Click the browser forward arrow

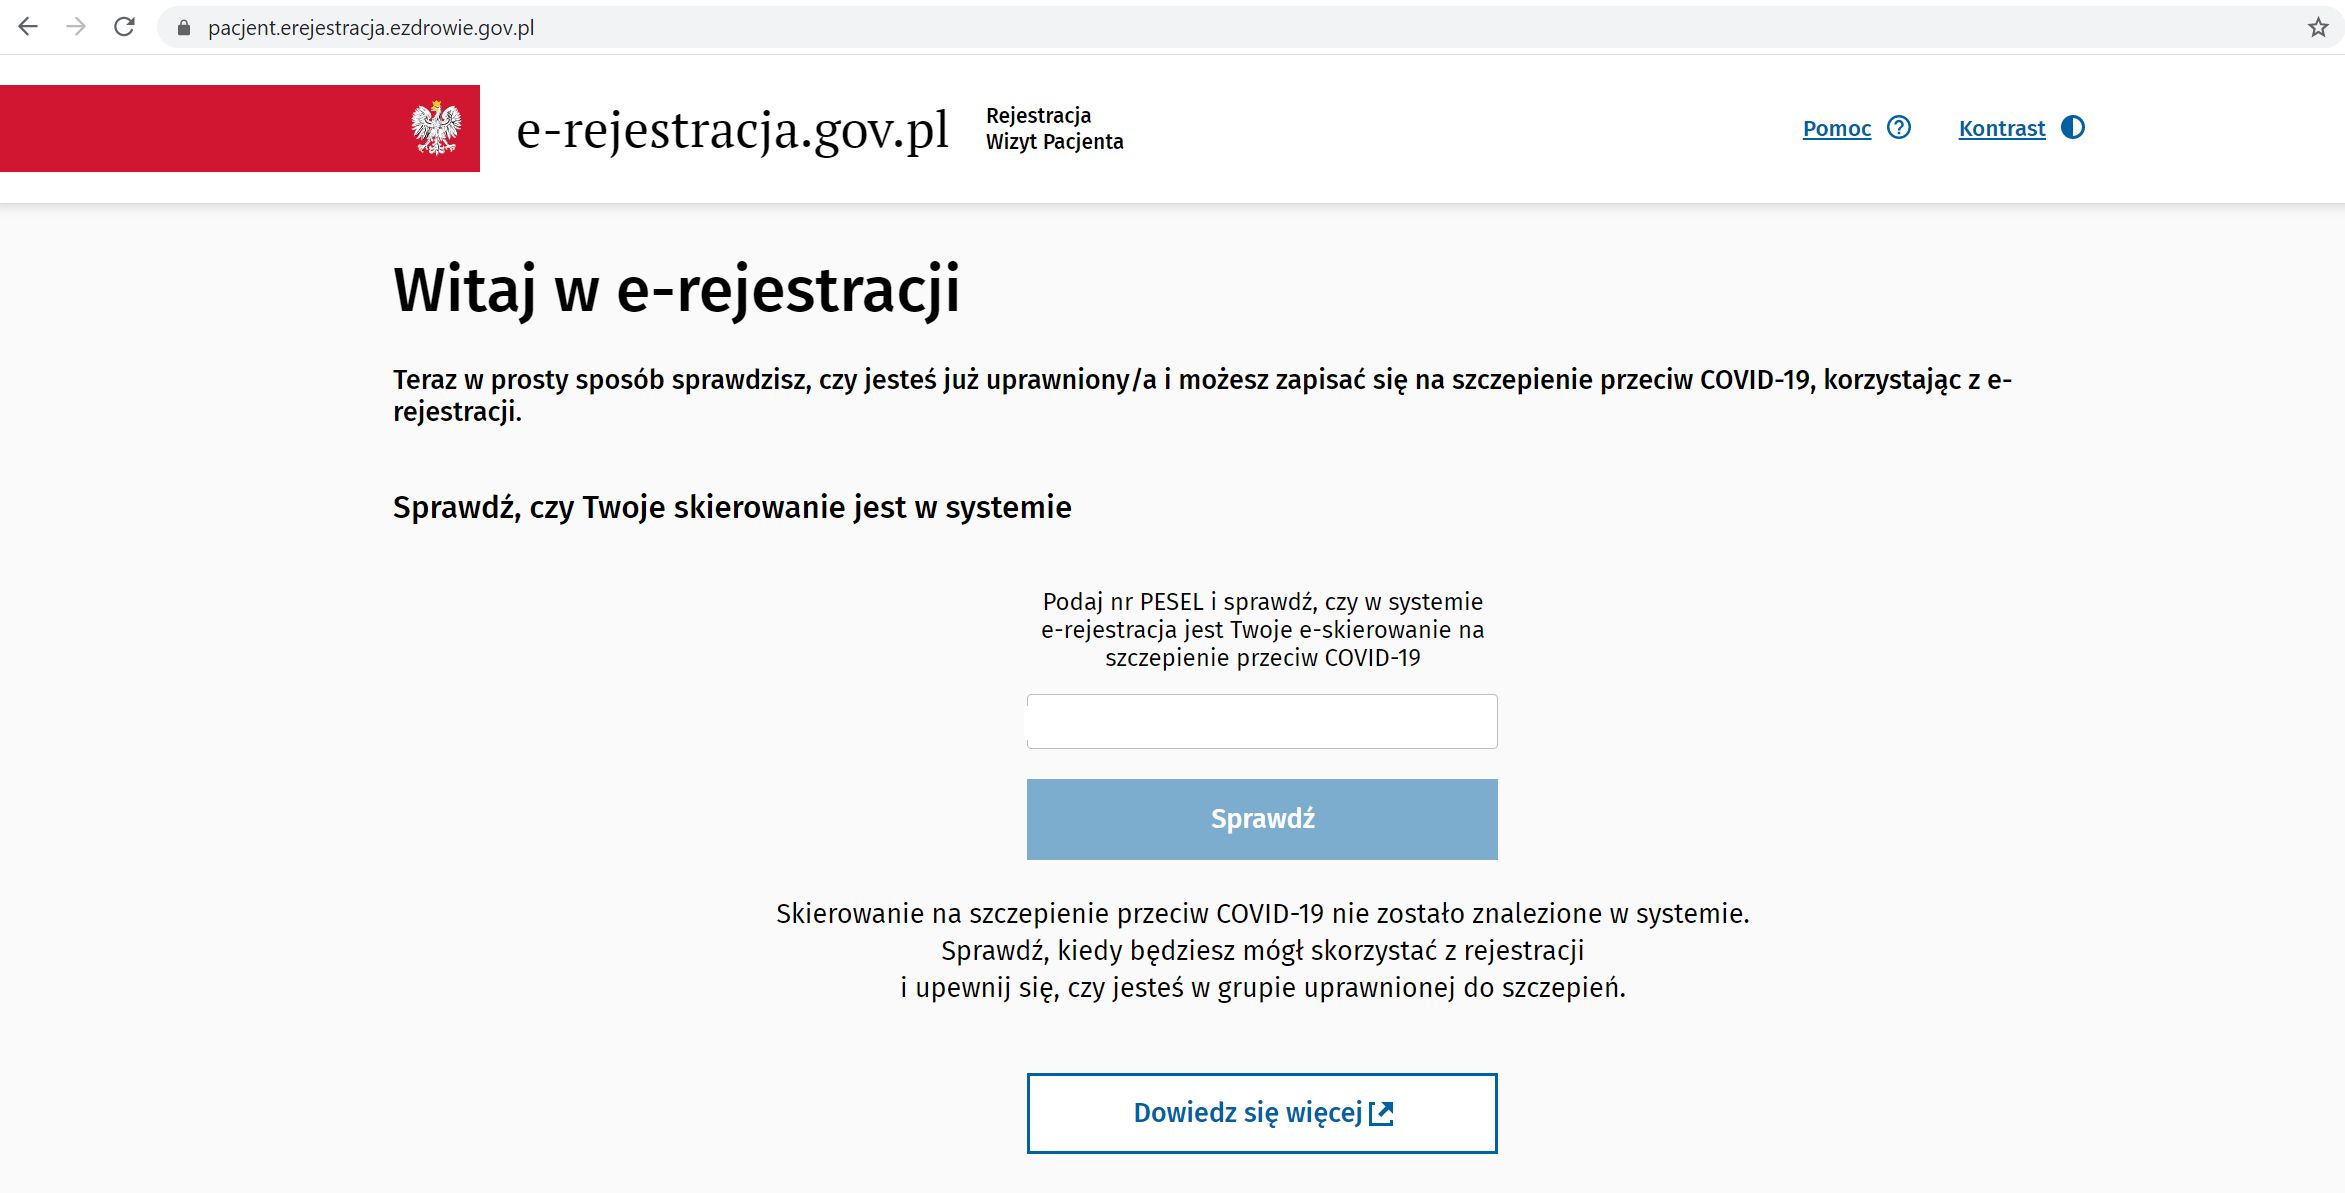pyautogui.click(x=76, y=27)
